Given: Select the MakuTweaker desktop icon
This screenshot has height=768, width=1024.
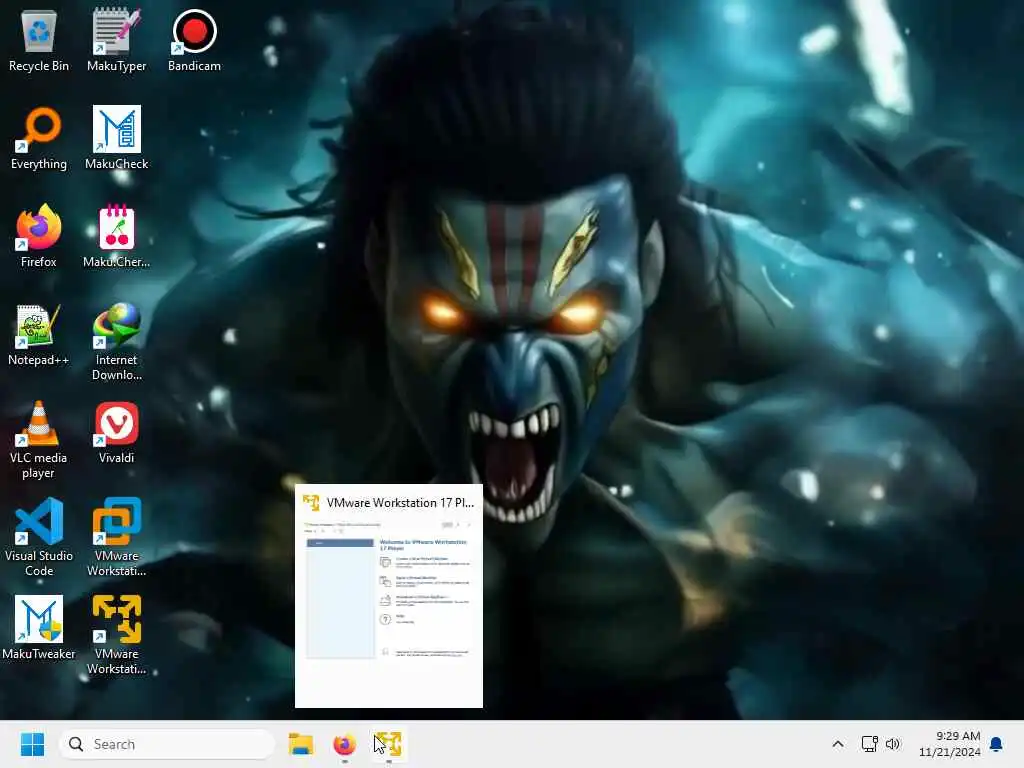Looking at the screenshot, I should click(39, 628).
